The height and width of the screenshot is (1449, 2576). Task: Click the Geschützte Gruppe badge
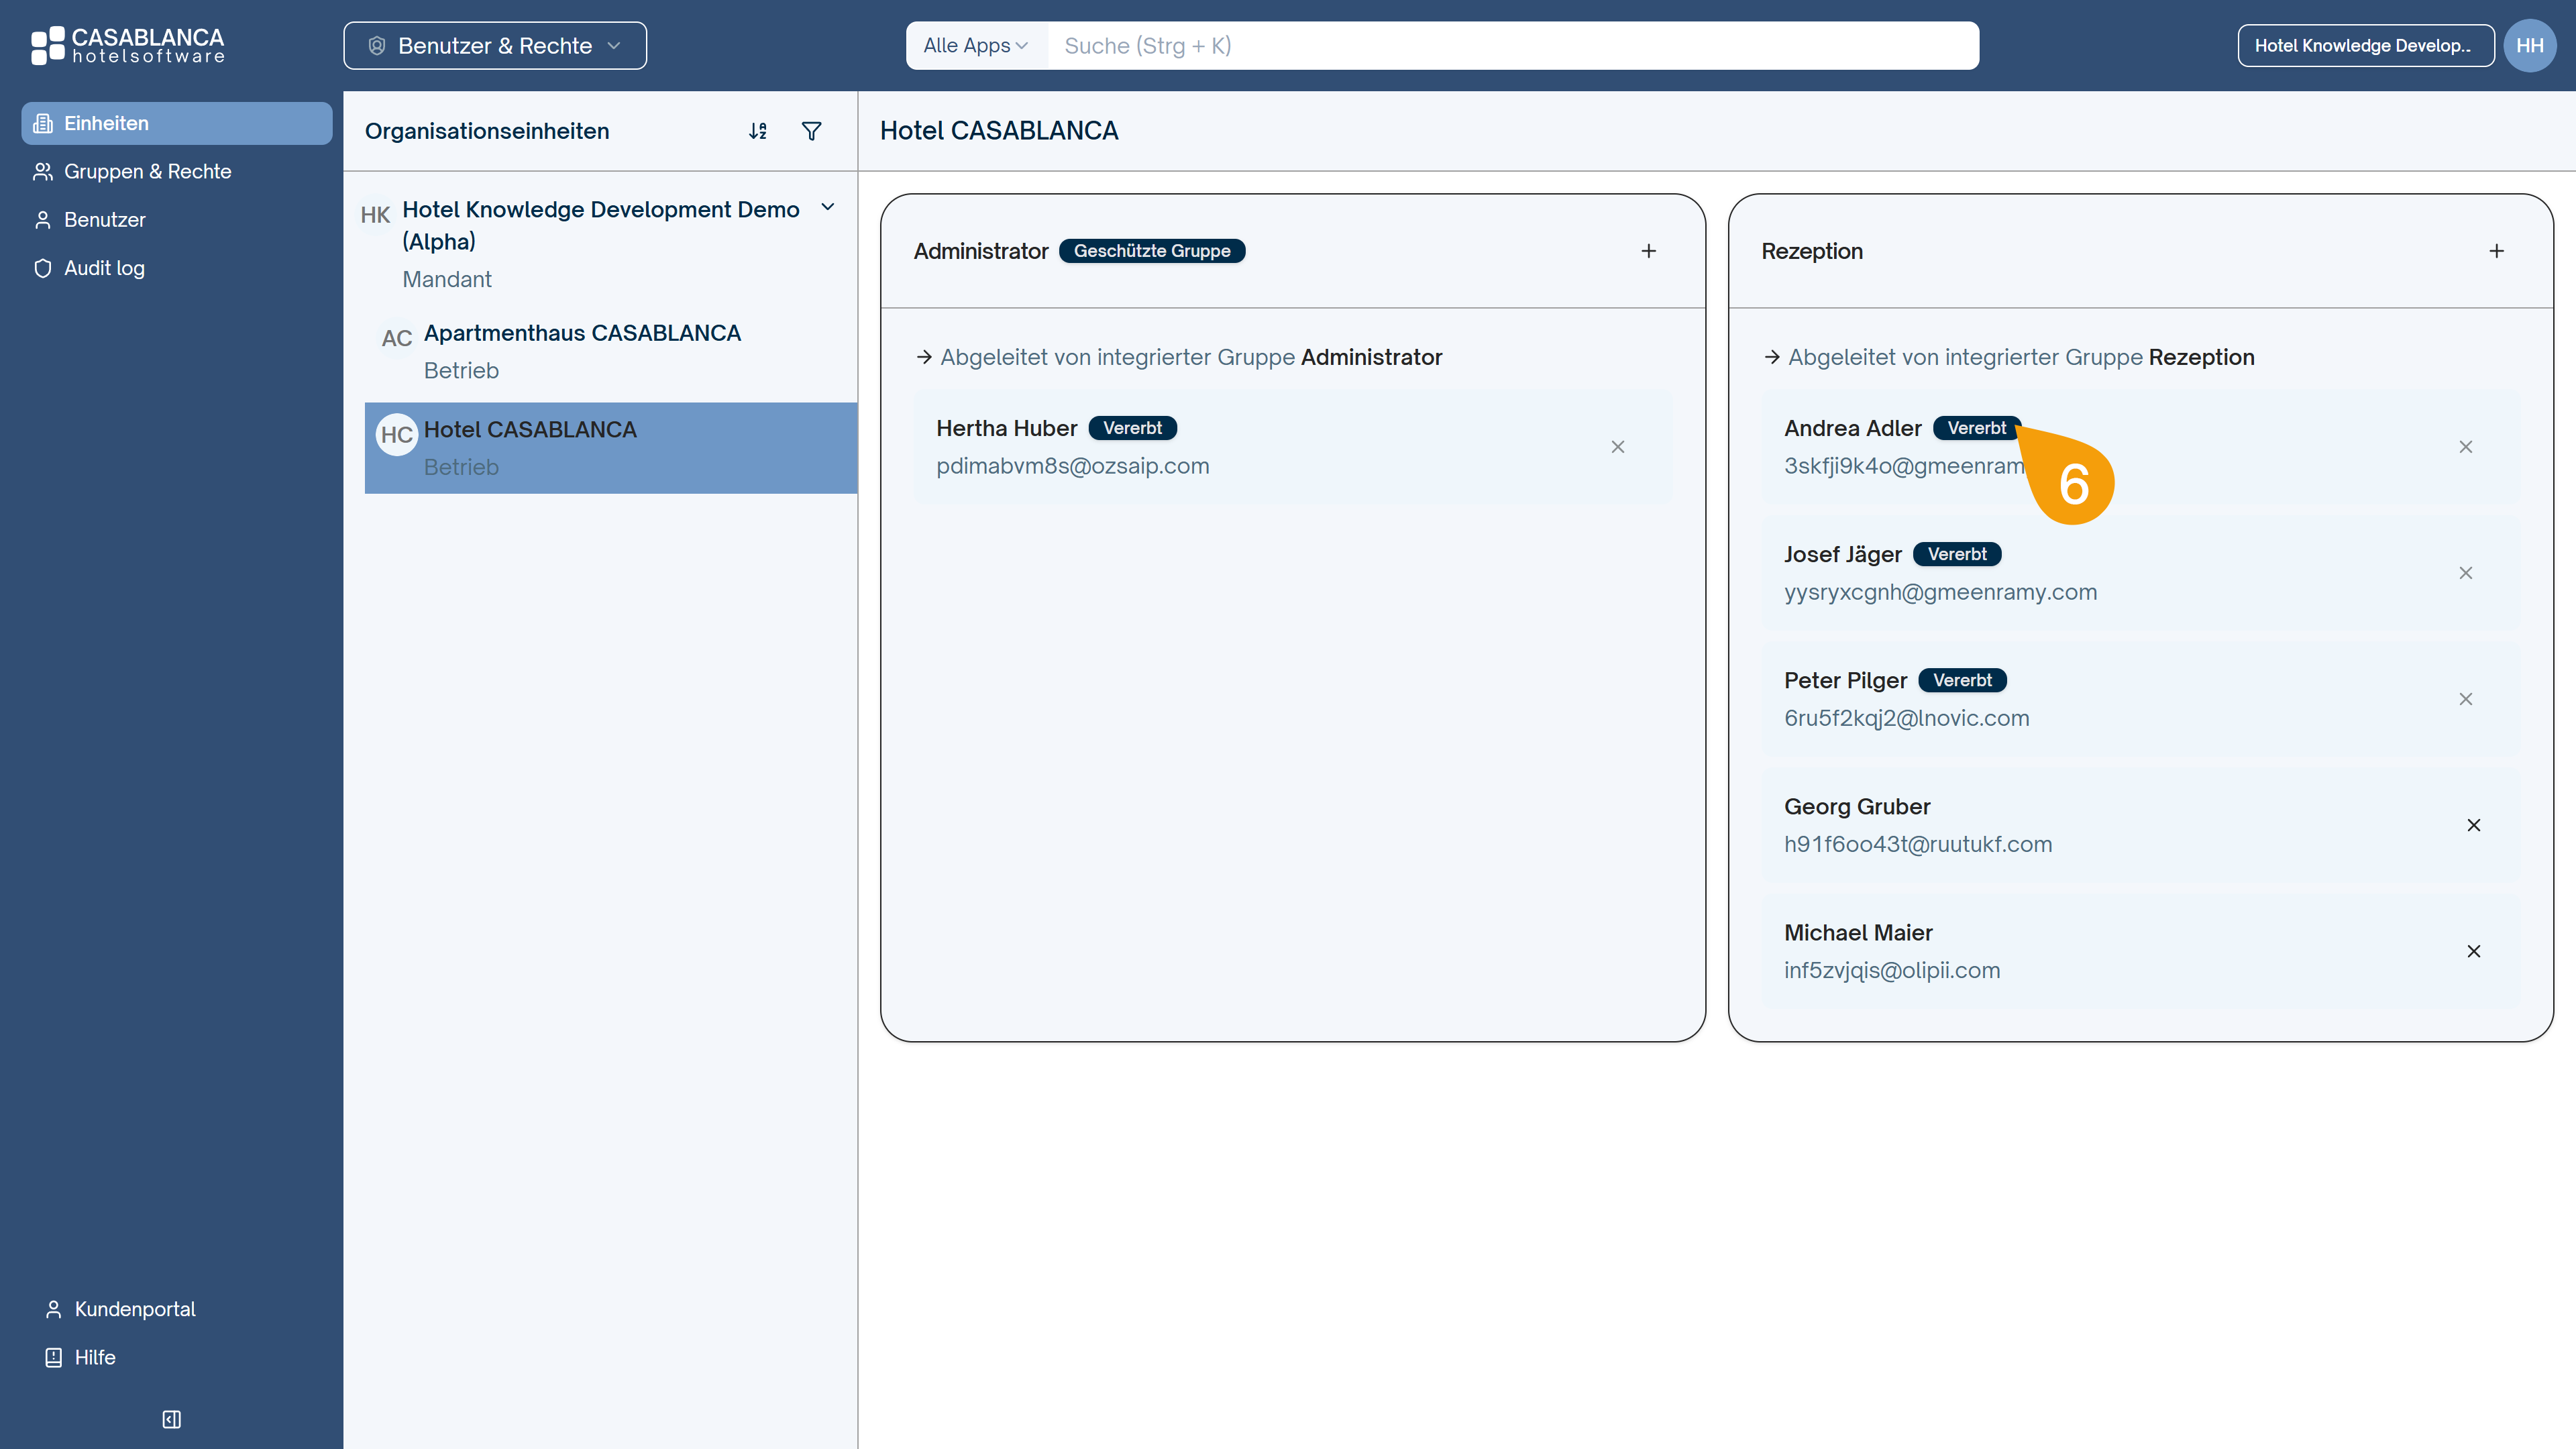tap(1152, 251)
